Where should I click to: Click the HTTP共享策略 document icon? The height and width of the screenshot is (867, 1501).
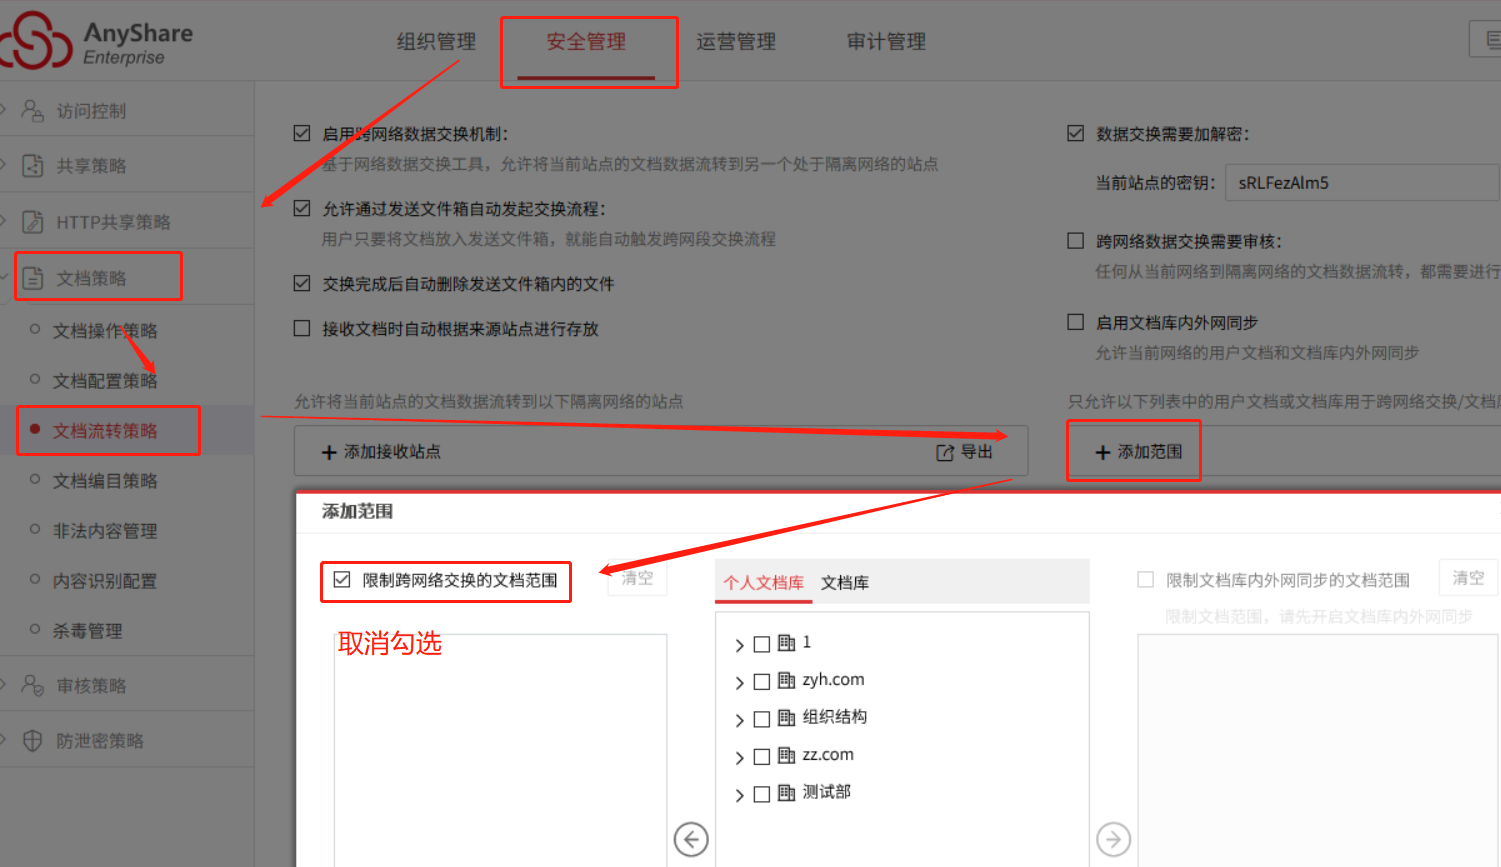coord(33,221)
